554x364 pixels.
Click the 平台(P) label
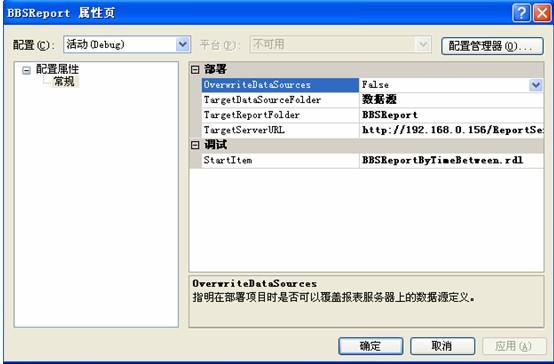[x=220, y=45]
